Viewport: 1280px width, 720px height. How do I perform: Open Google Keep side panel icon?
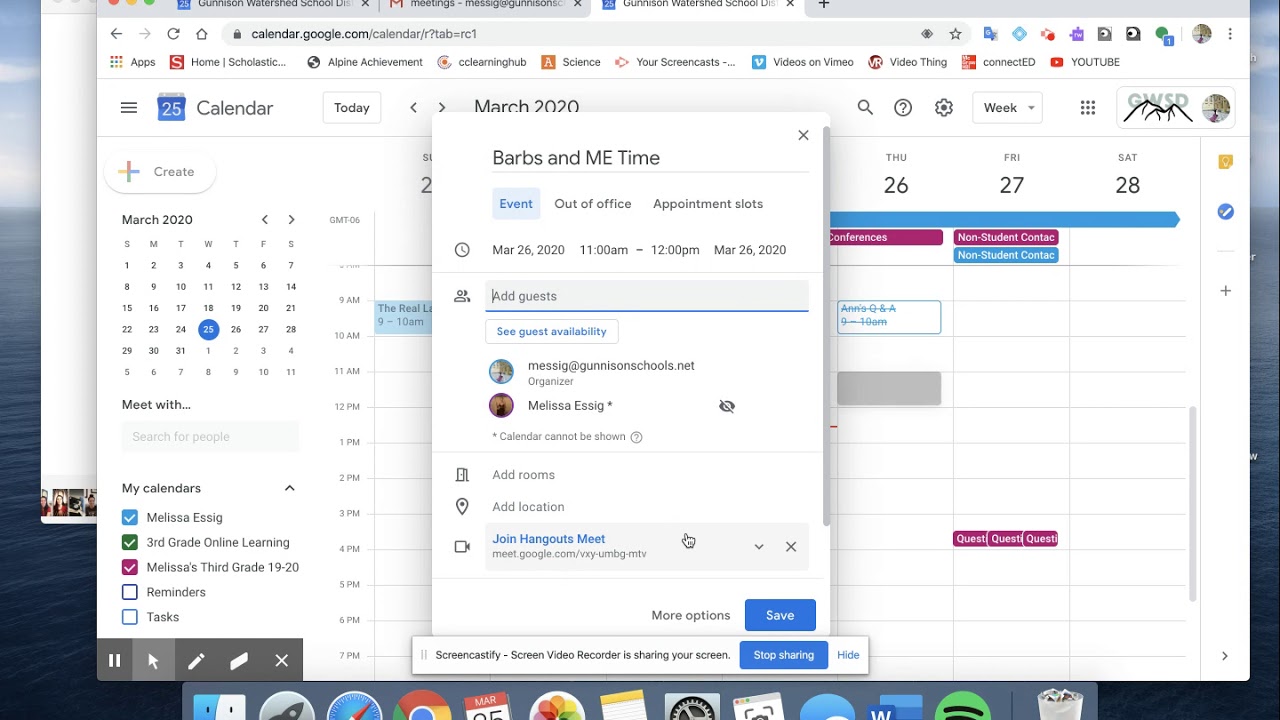coord(1226,162)
